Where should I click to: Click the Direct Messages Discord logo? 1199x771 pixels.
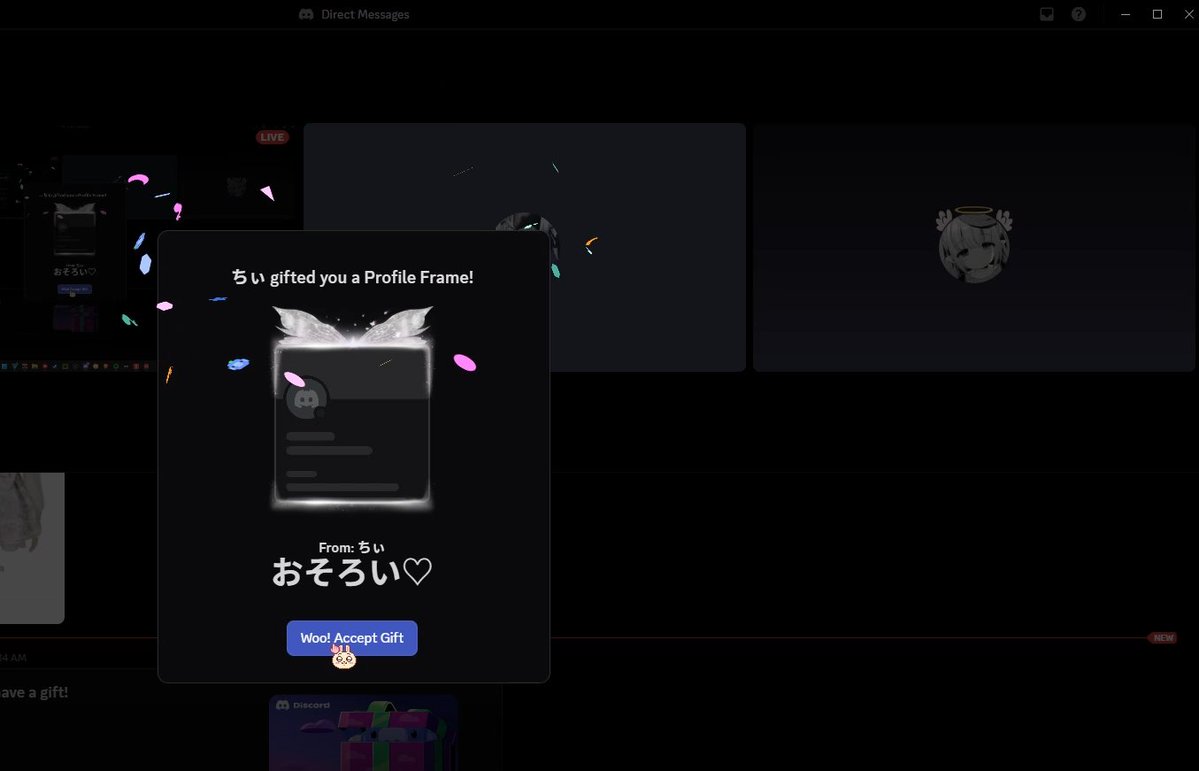tap(306, 15)
